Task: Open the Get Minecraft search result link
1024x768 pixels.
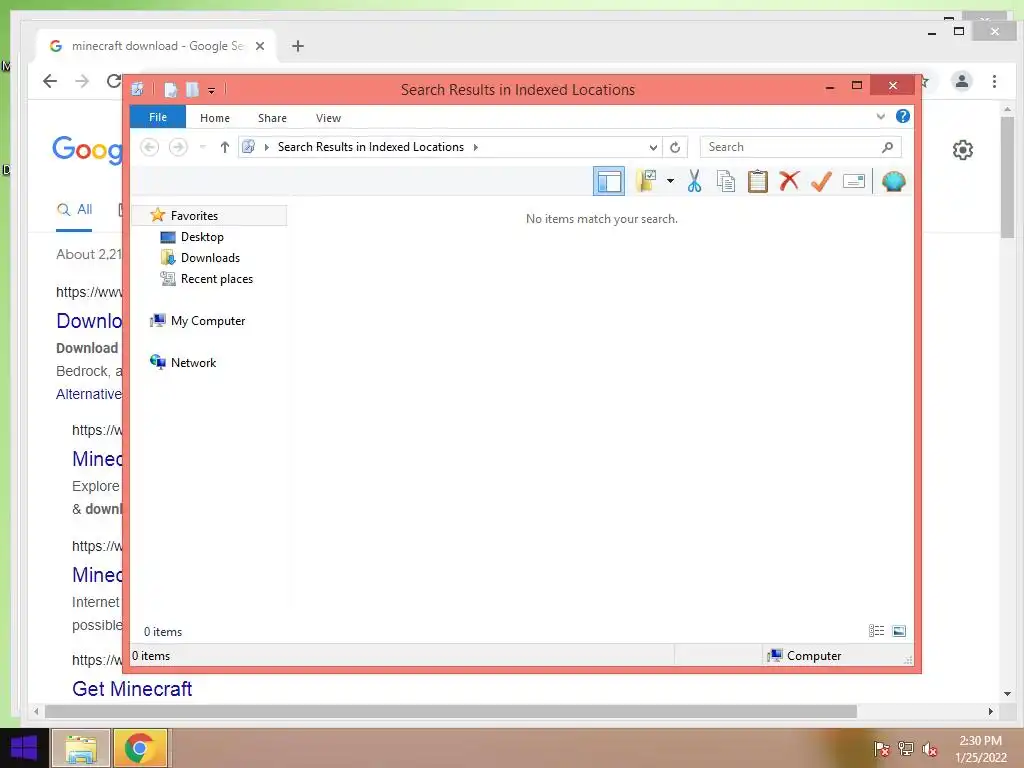Action: click(132, 688)
